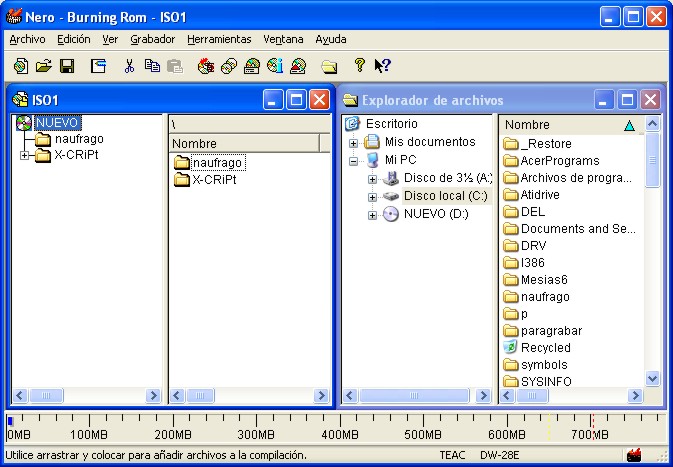Open the Herramientas menu
Image resolution: width=673 pixels, height=467 pixels.
(x=219, y=39)
